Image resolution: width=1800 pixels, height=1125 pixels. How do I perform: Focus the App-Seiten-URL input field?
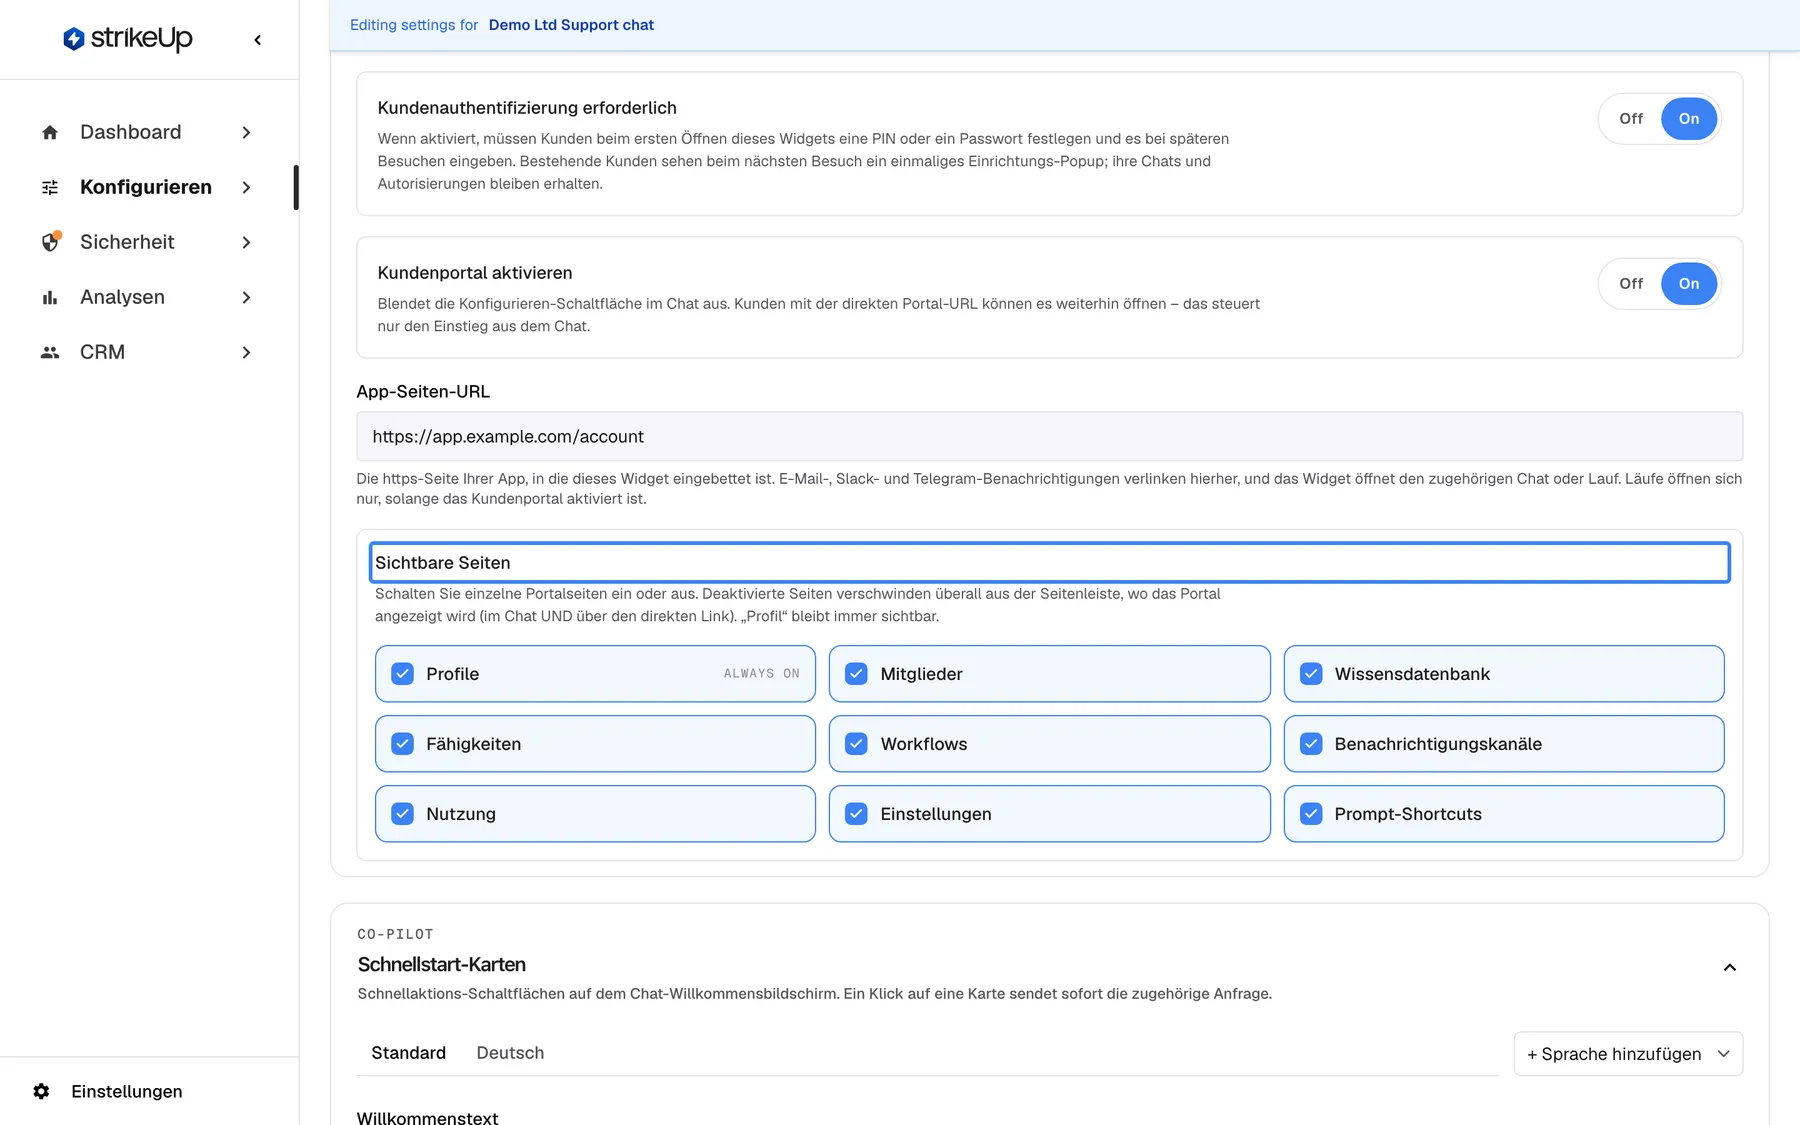pos(1049,437)
